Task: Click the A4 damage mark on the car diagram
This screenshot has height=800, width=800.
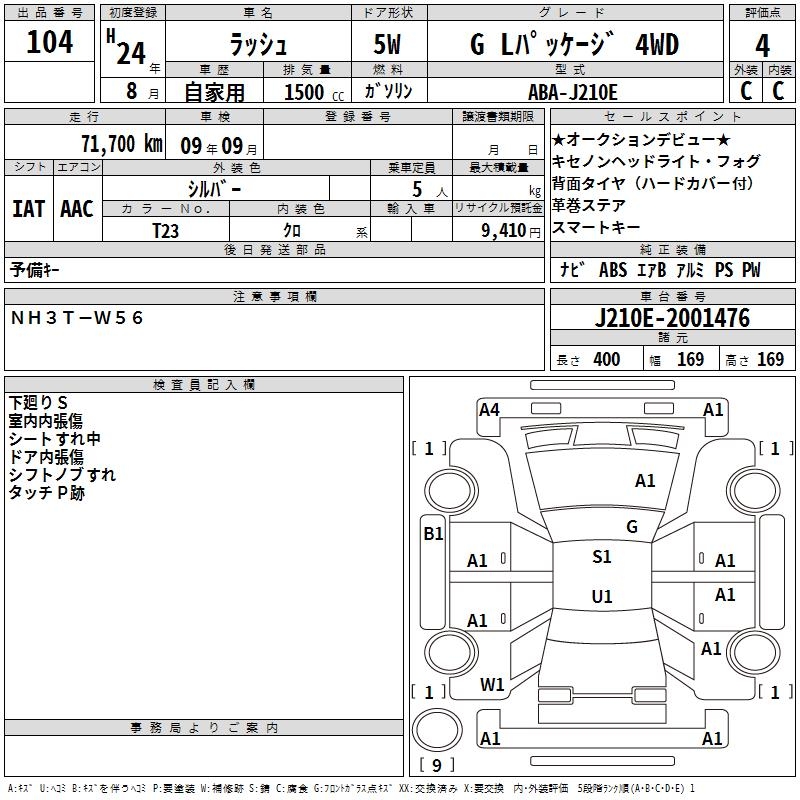Action: click(x=489, y=409)
